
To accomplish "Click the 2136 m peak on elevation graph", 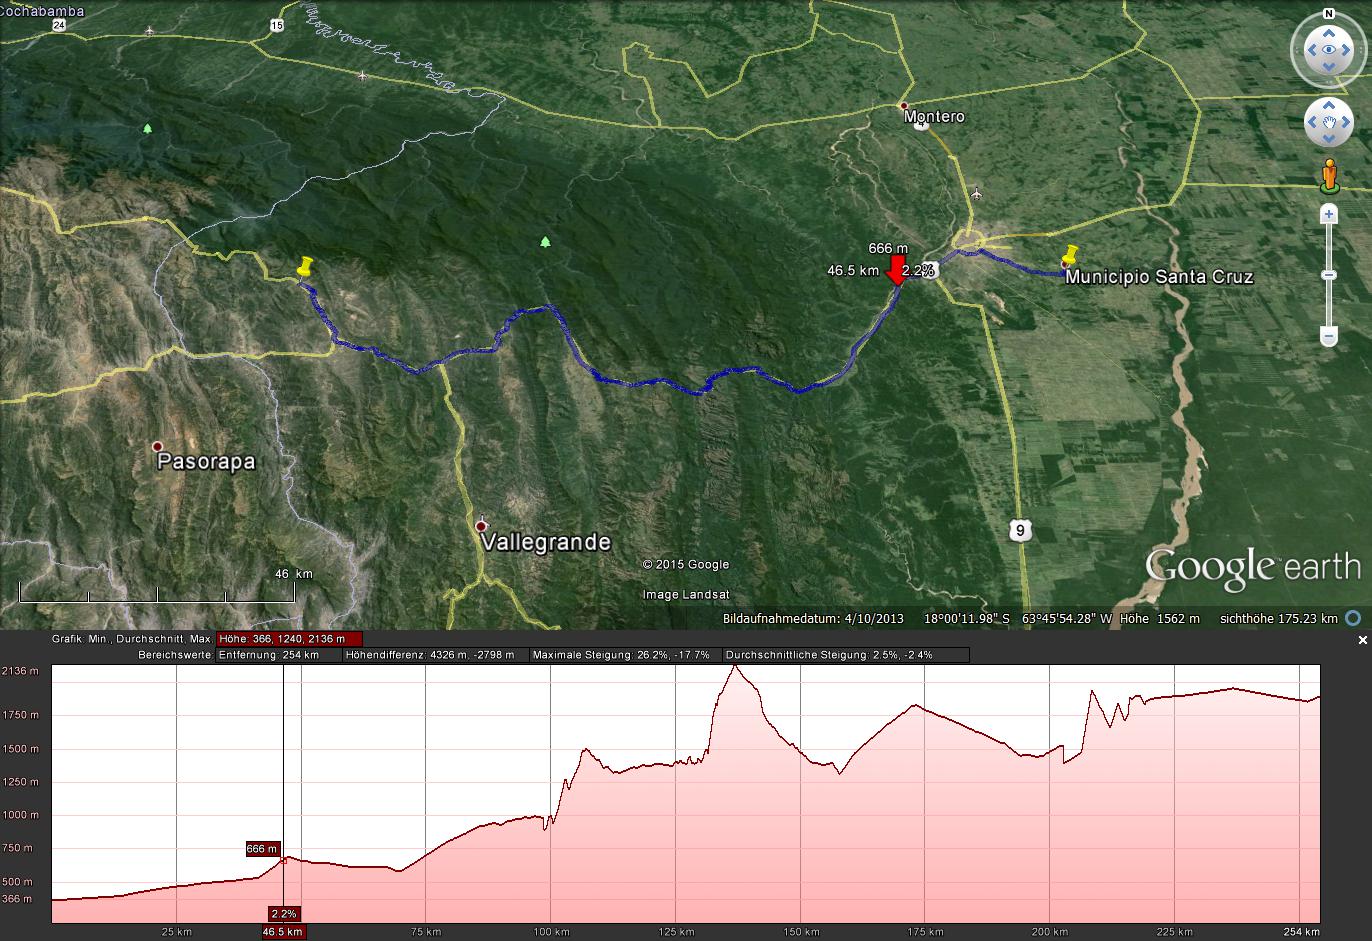I will (x=735, y=666).
